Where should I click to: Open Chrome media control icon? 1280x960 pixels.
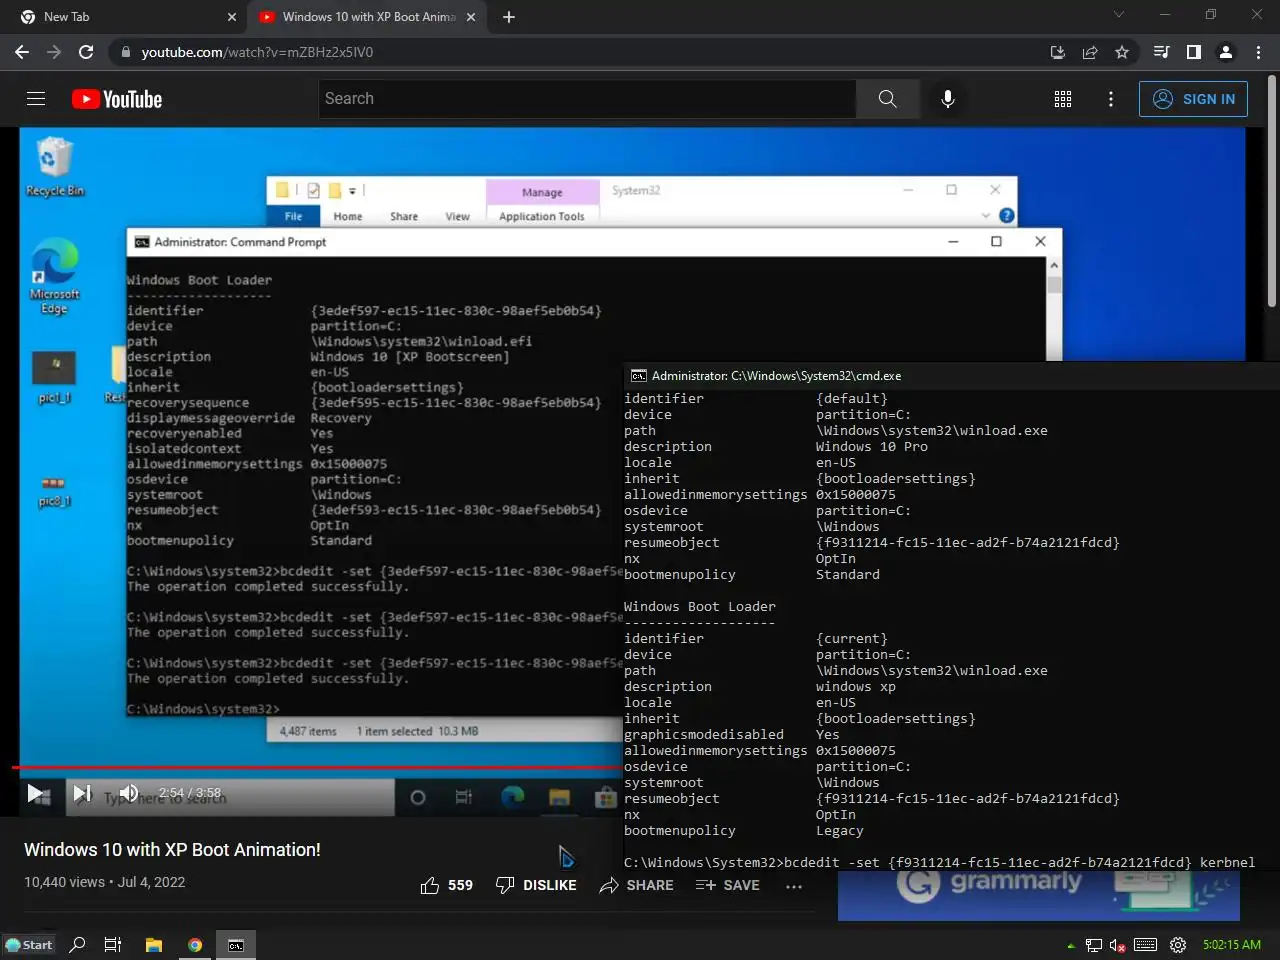(x=1161, y=52)
